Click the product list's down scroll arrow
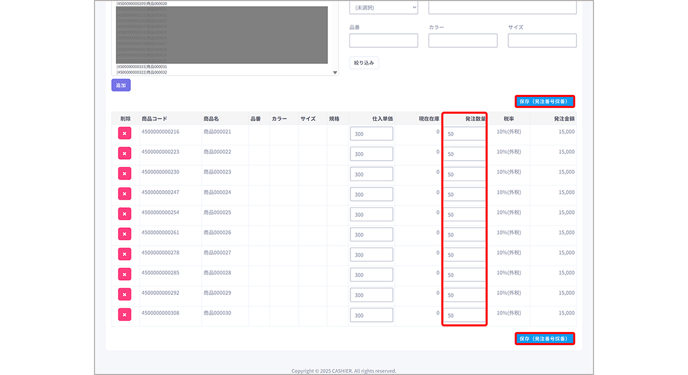Viewport: 688px width, 375px height. (335, 72)
